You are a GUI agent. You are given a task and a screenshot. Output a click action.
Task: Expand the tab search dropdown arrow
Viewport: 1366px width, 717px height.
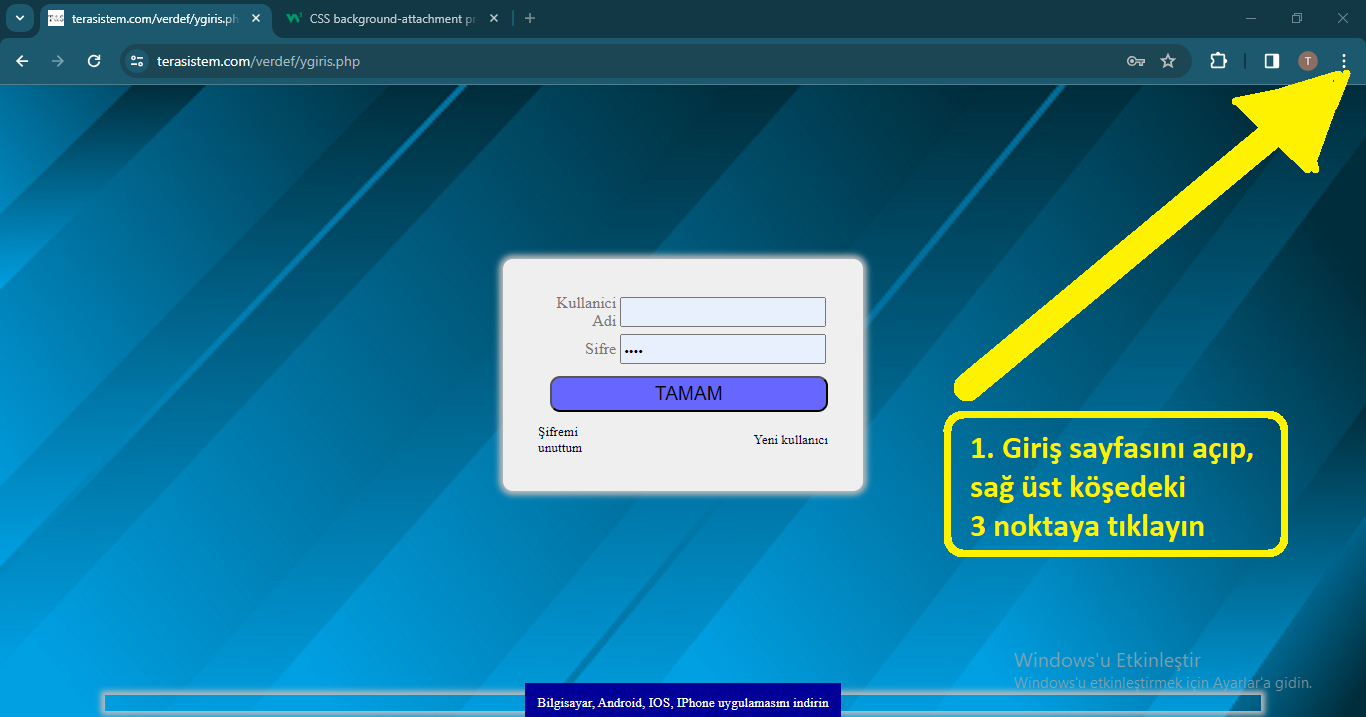pyautogui.click(x=19, y=18)
